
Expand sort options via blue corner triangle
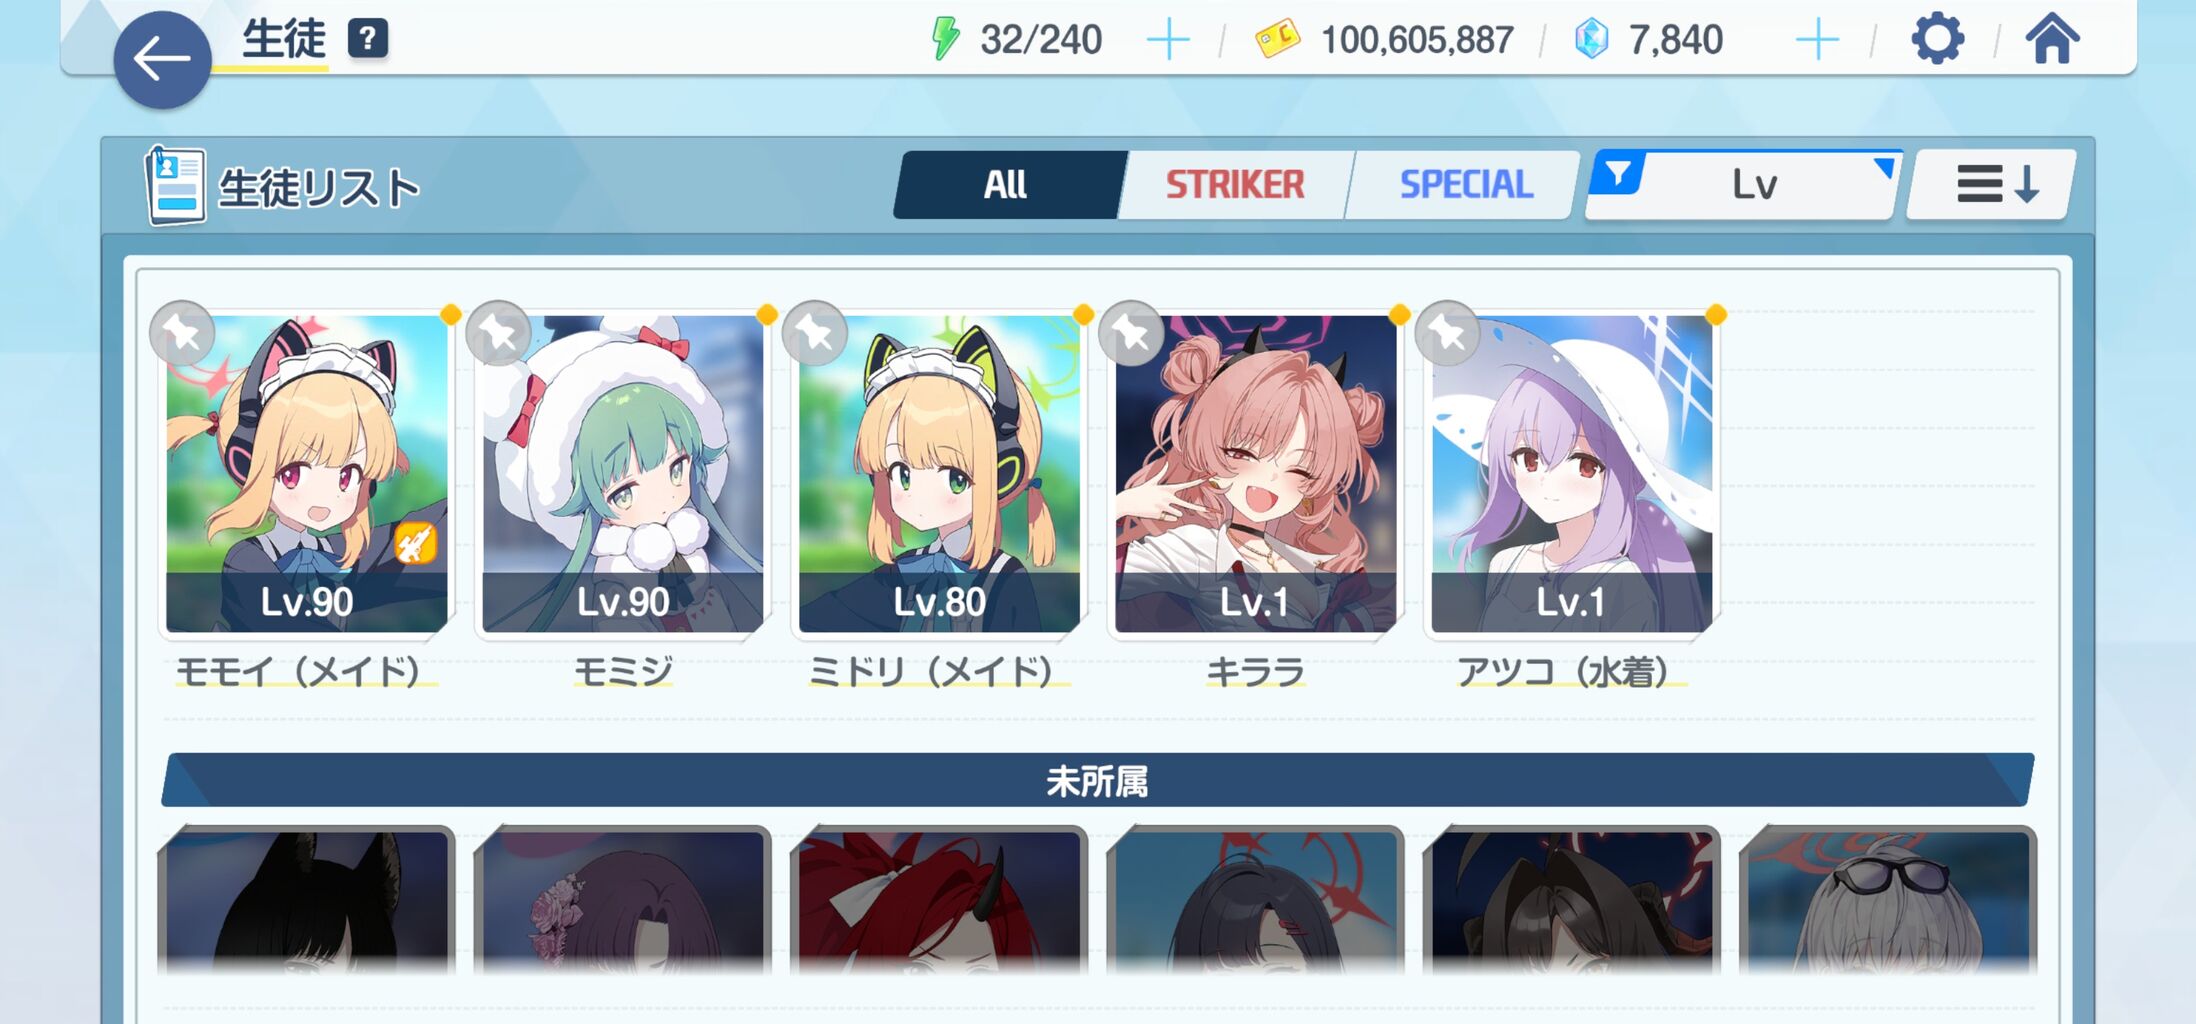click(1884, 167)
